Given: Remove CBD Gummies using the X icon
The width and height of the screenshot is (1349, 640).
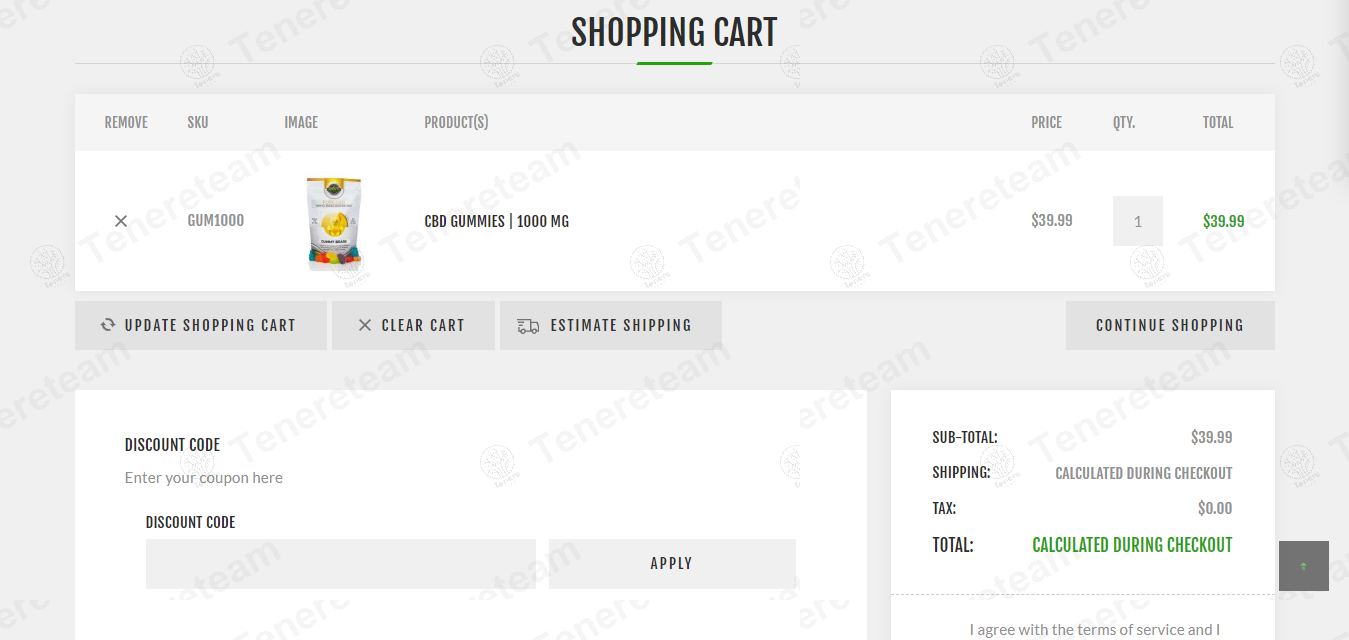Looking at the screenshot, I should [x=121, y=221].
